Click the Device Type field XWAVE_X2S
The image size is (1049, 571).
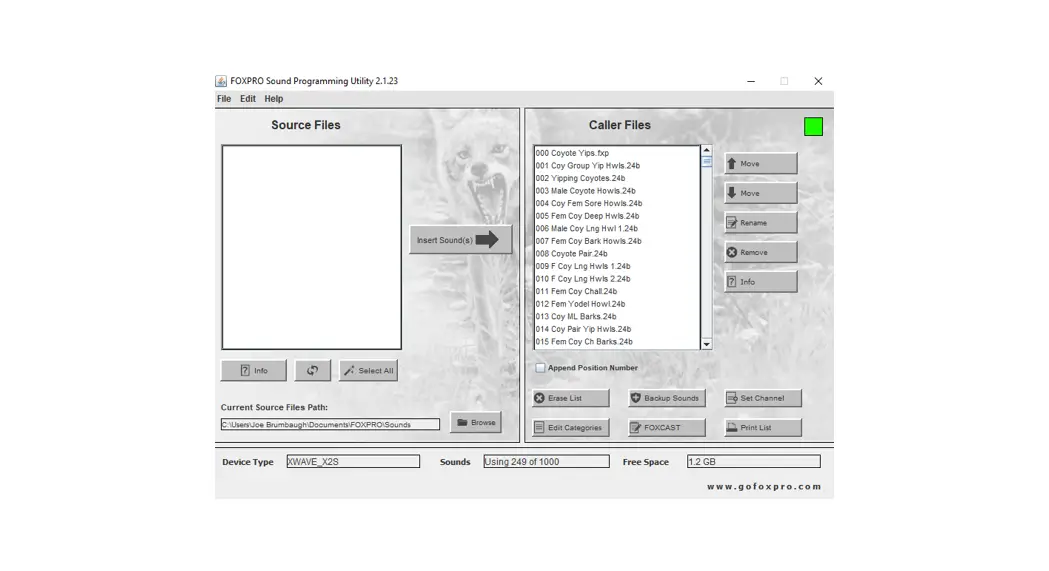pos(353,461)
